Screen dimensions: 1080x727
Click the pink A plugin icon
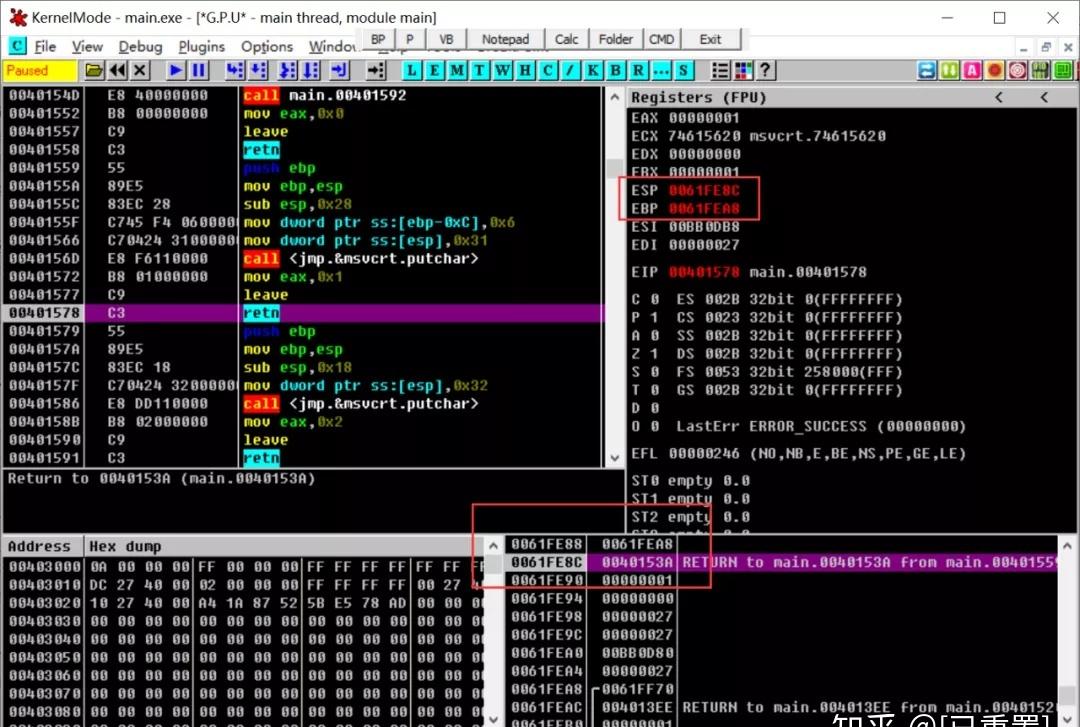[x=972, y=70]
